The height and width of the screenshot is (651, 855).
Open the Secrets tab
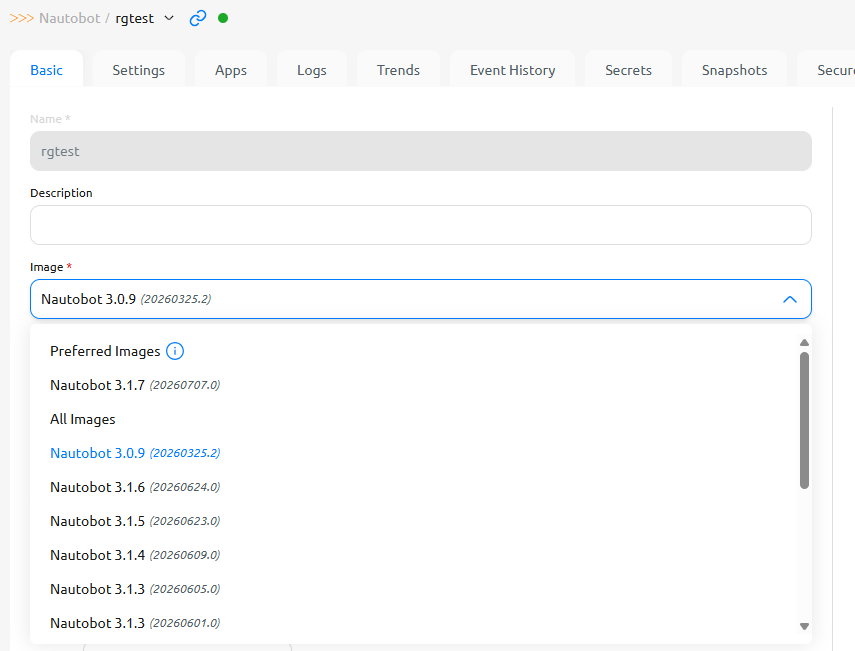pos(628,70)
